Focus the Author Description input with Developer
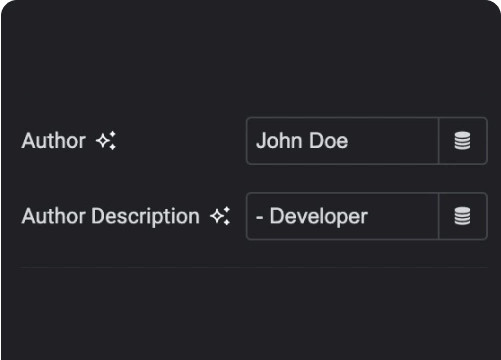The image size is (501, 360). click(342, 216)
